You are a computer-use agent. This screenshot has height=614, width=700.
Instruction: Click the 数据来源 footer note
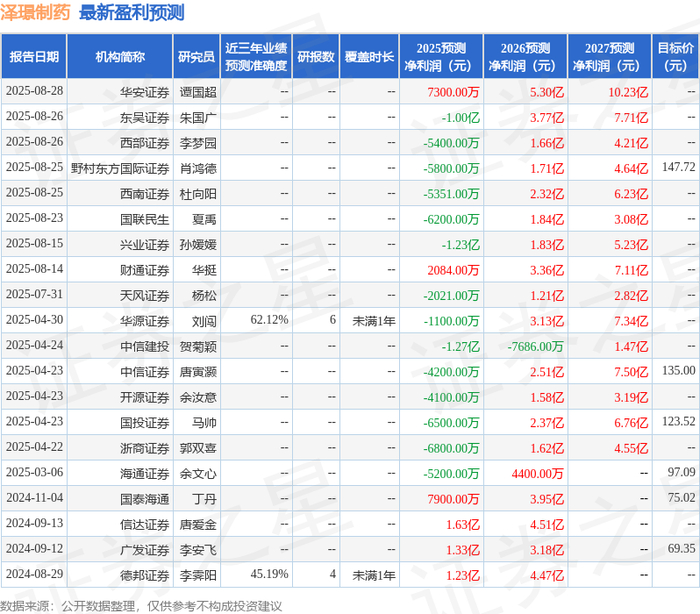tap(141, 606)
